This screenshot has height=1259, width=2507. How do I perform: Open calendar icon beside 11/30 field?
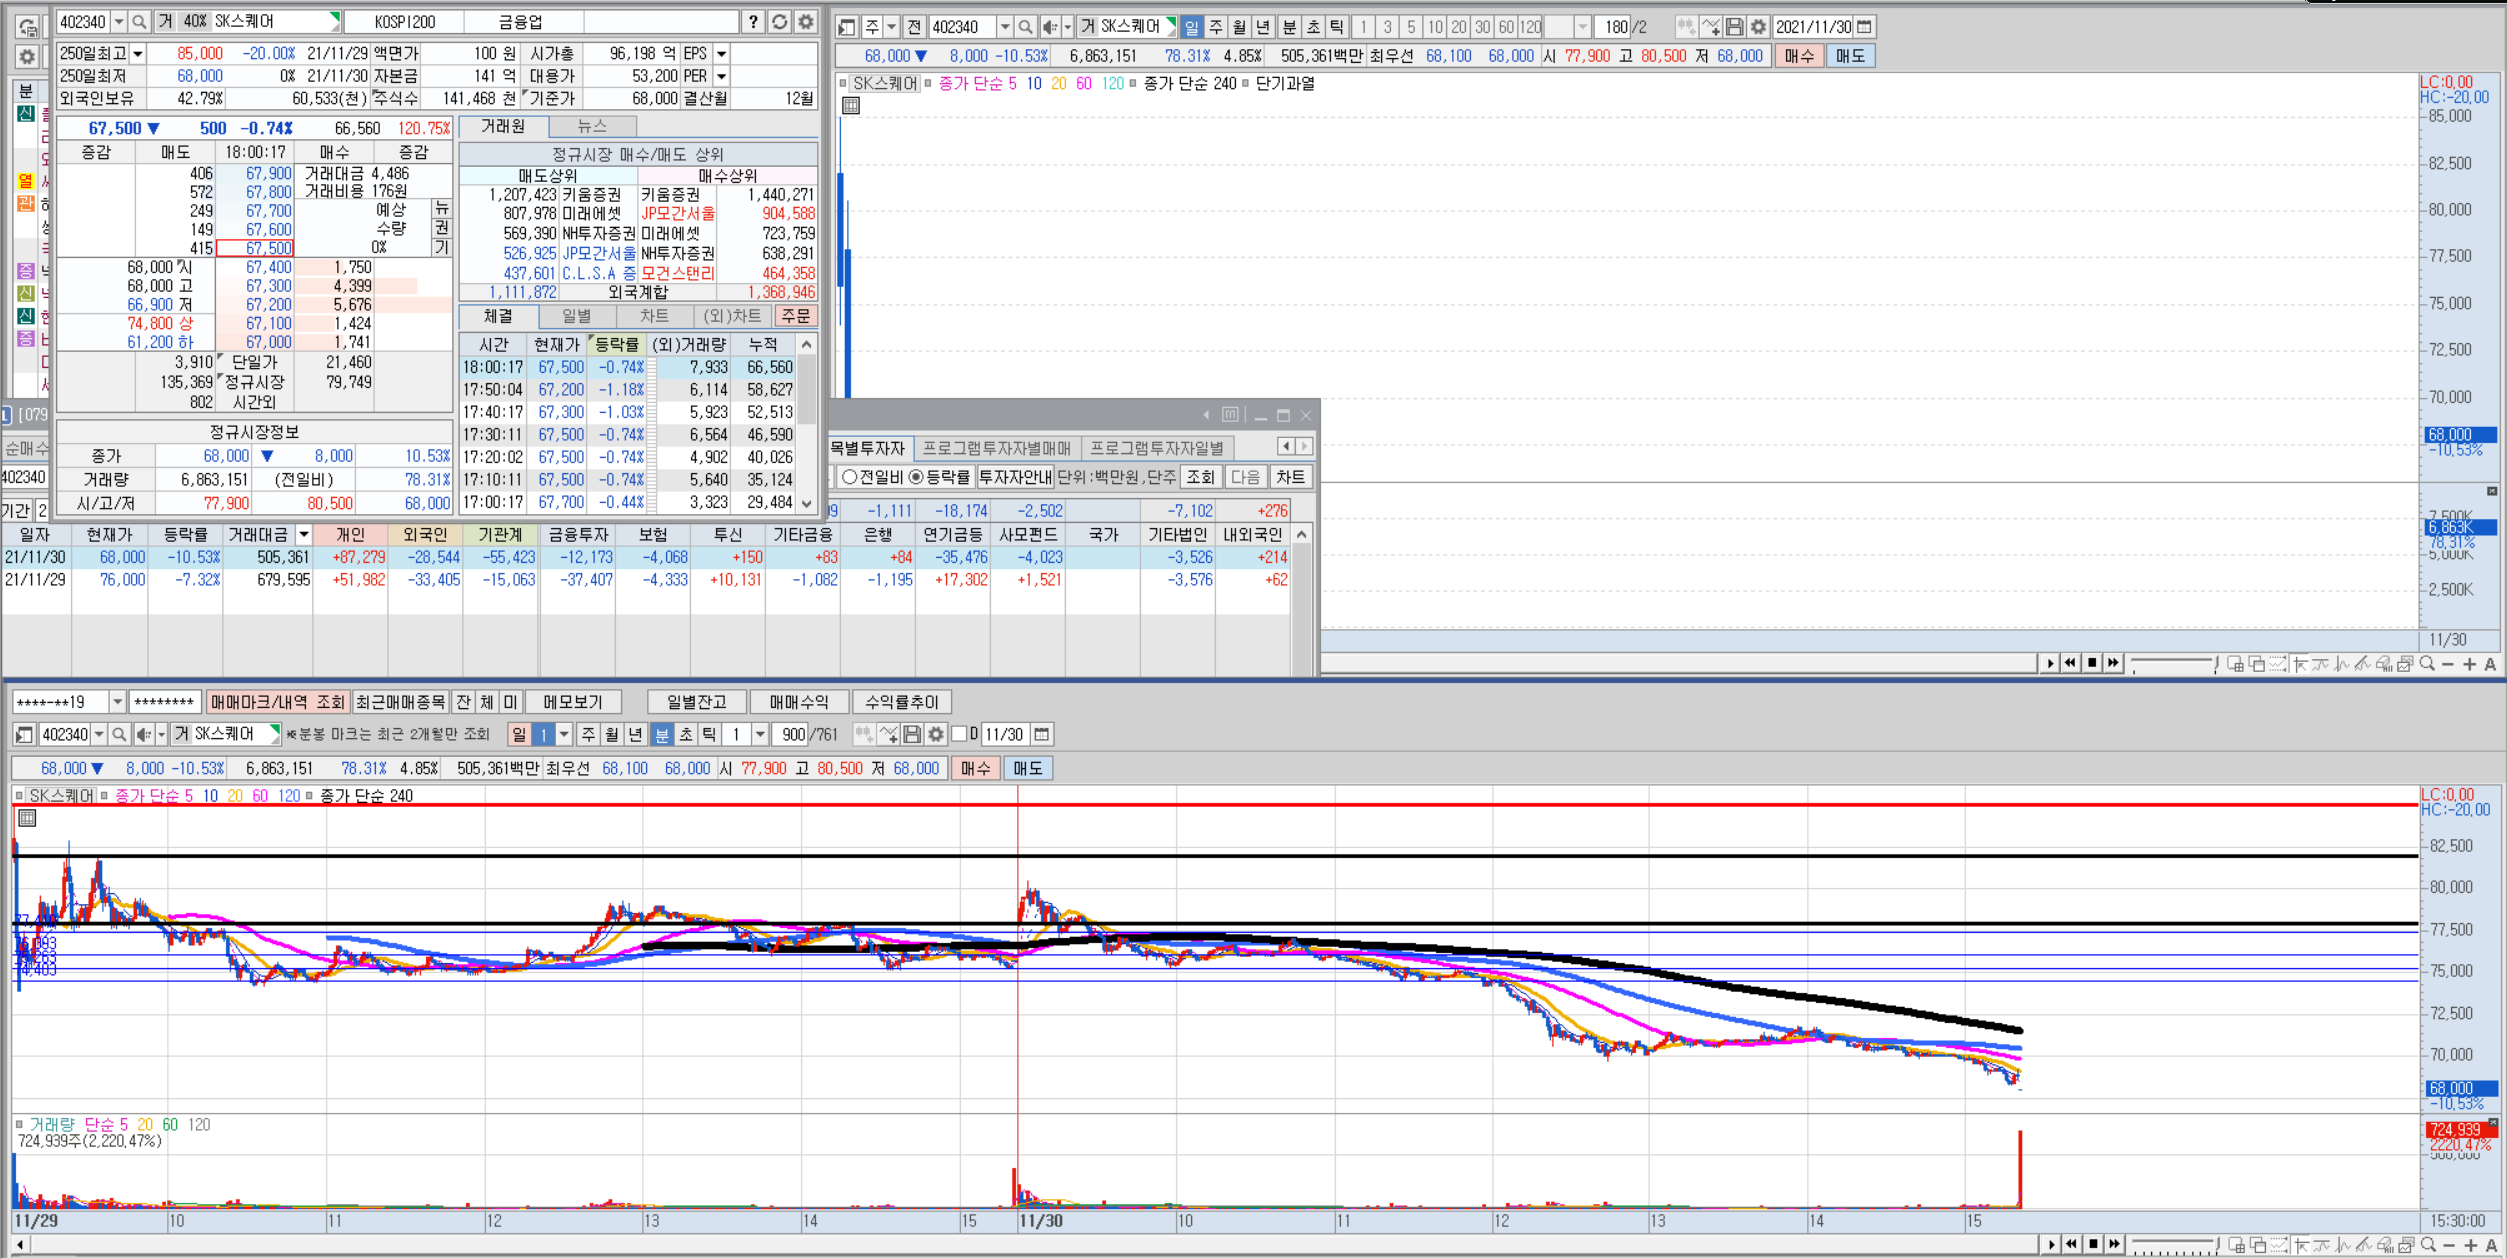coord(1042,735)
